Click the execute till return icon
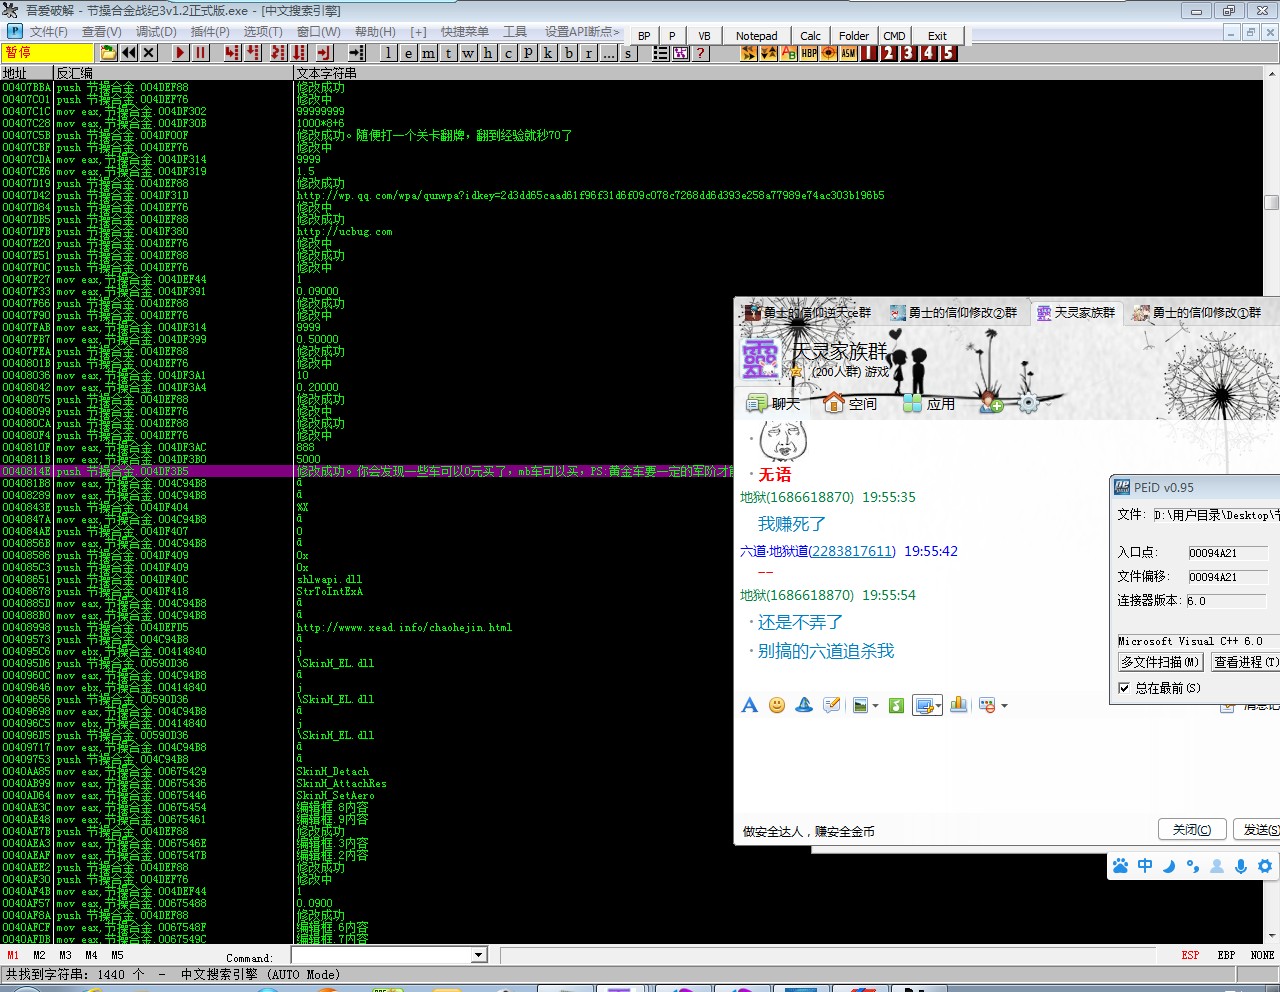This screenshot has height=992, width=1280. pyautogui.click(x=325, y=53)
